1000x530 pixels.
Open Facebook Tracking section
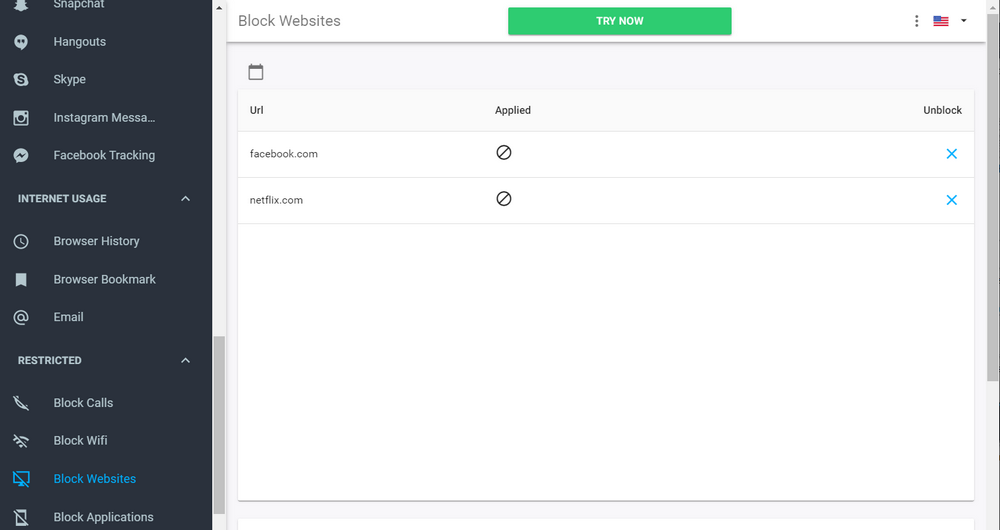[x=106, y=156]
